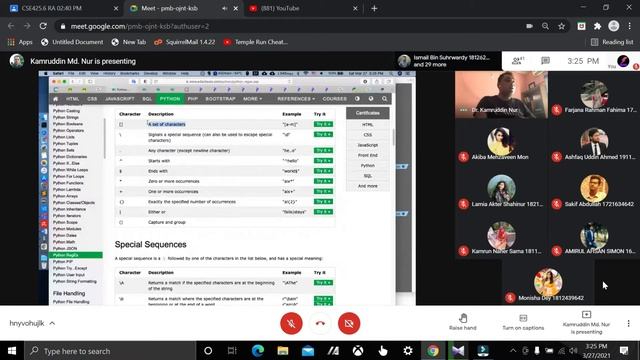
Task: Open the volume control in system tray
Action: click(x=573, y=351)
